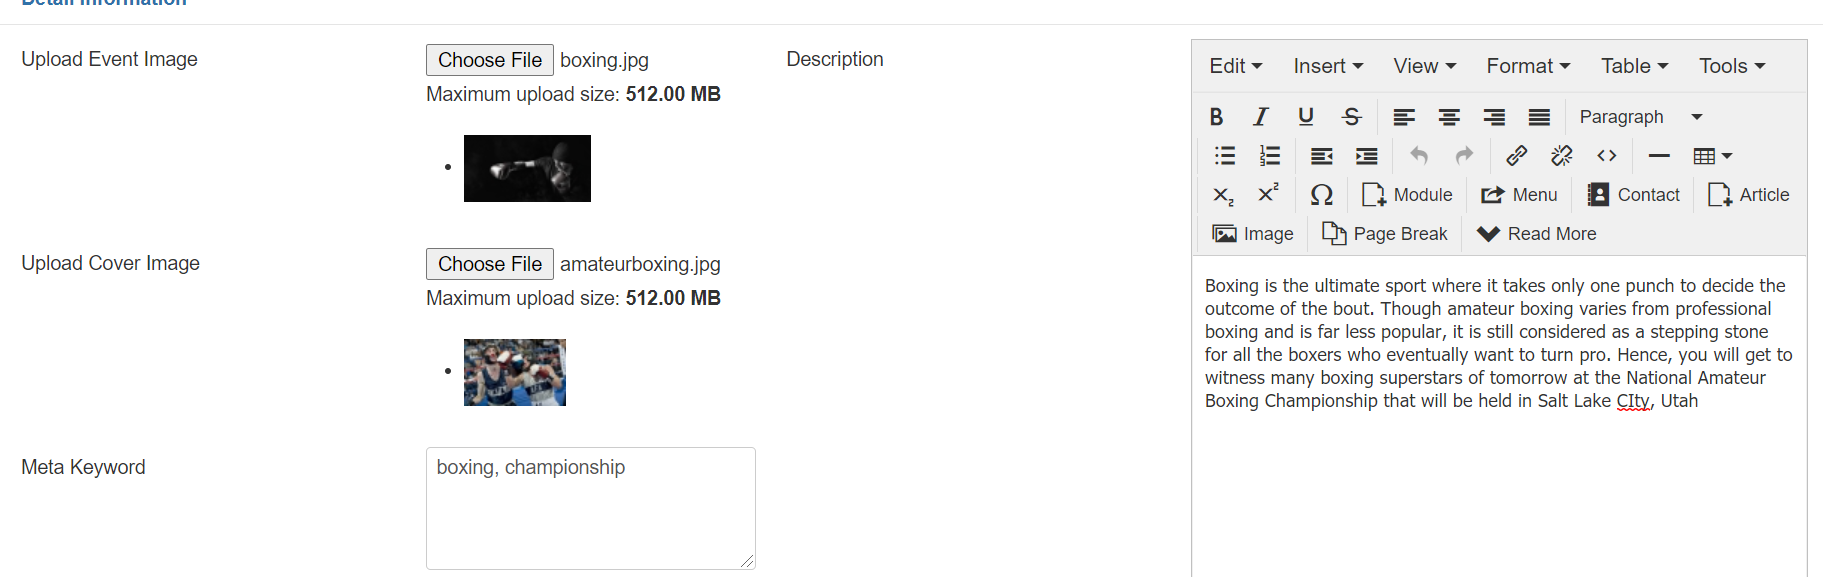Screen dimensions: 1823x577
Task: Expand the table insert dropdown
Action: (x=1712, y=156)
